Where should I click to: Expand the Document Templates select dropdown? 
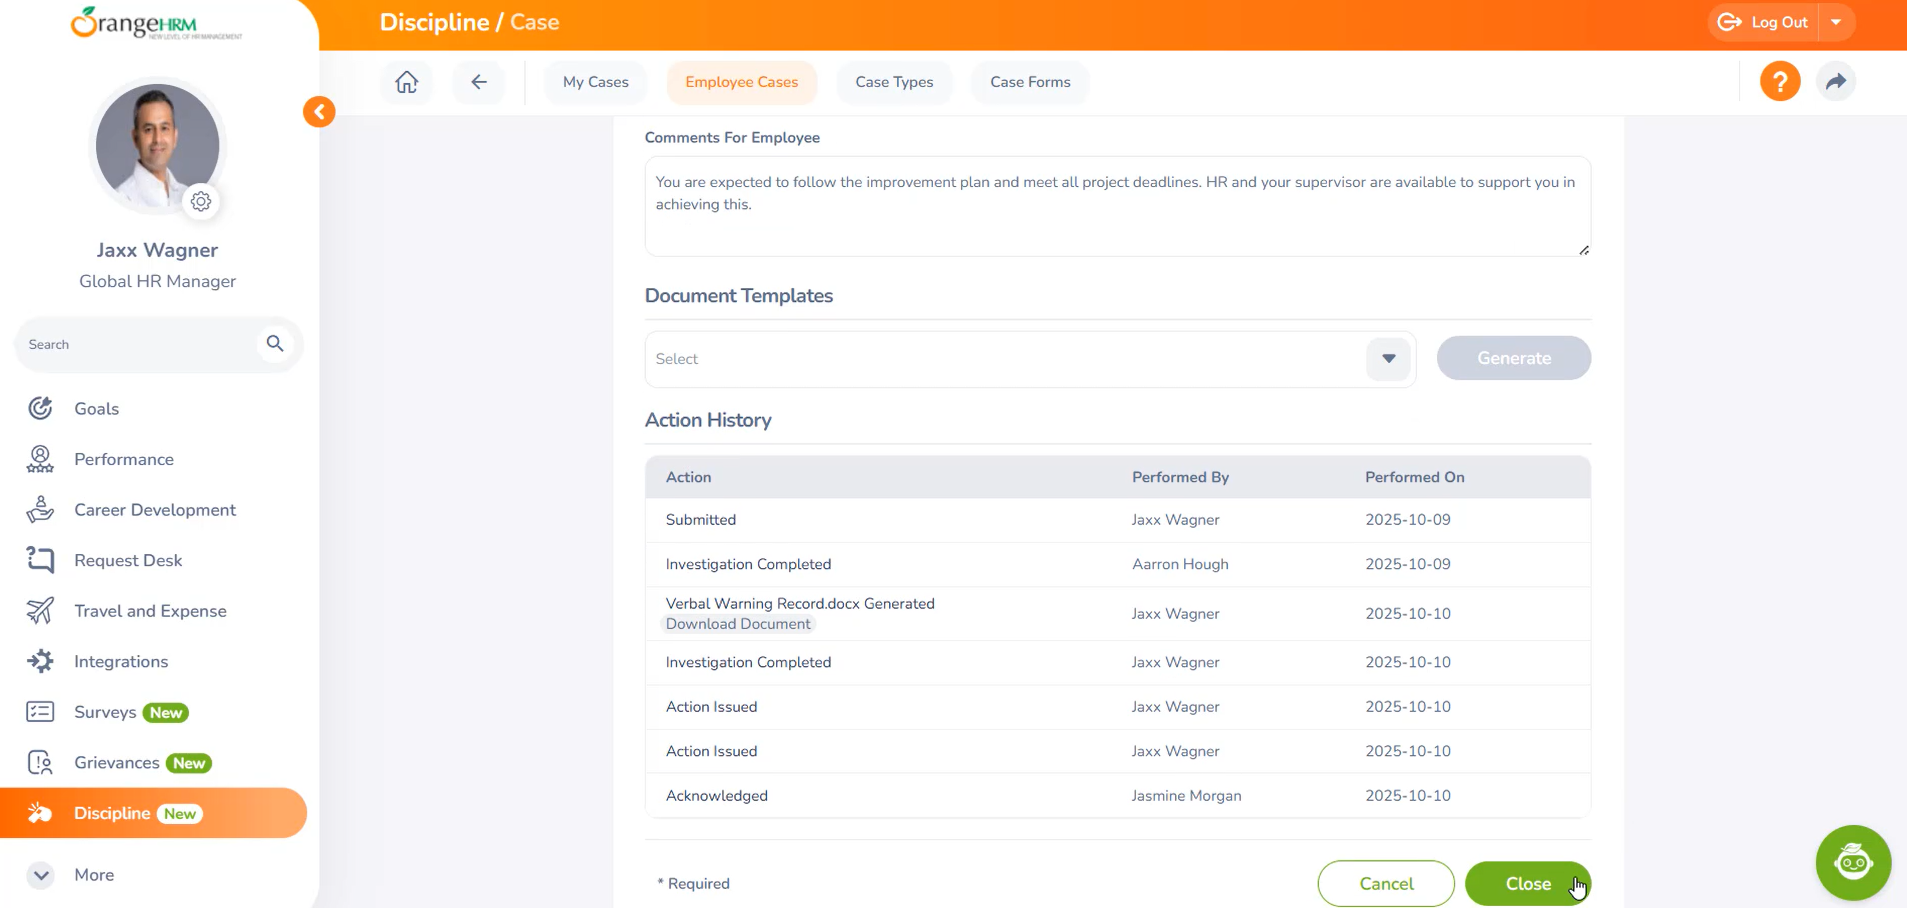[1388, 359]
